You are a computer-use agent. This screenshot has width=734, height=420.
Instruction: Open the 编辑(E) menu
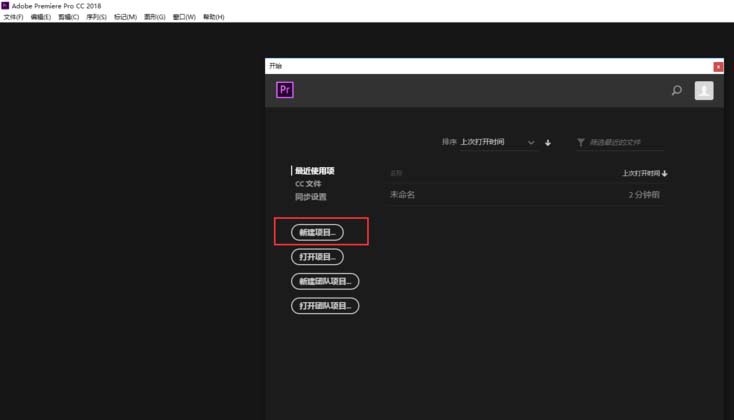[x=41, y=17]
